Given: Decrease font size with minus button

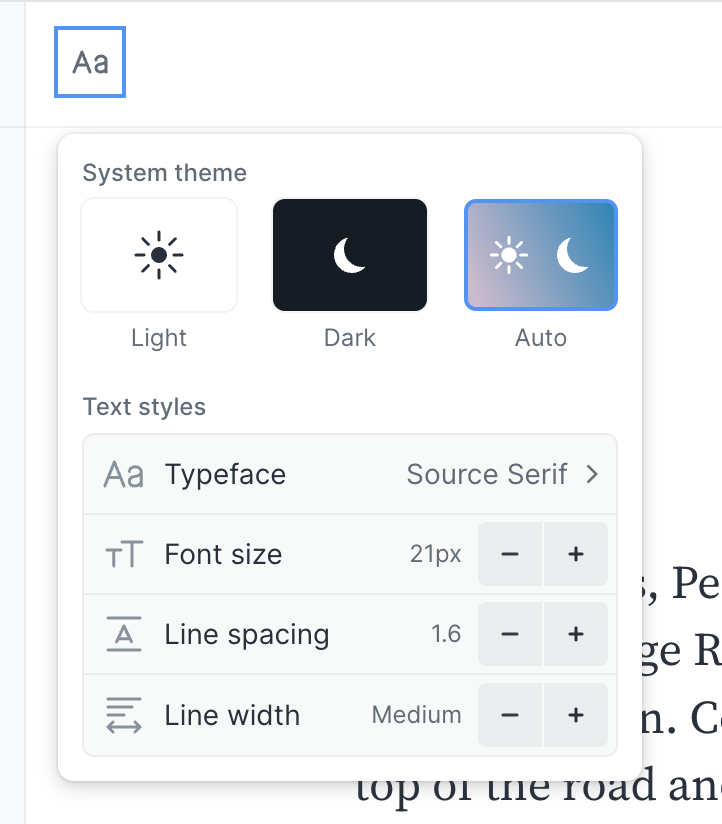Looking at the screenshot, I should (510, 554).
